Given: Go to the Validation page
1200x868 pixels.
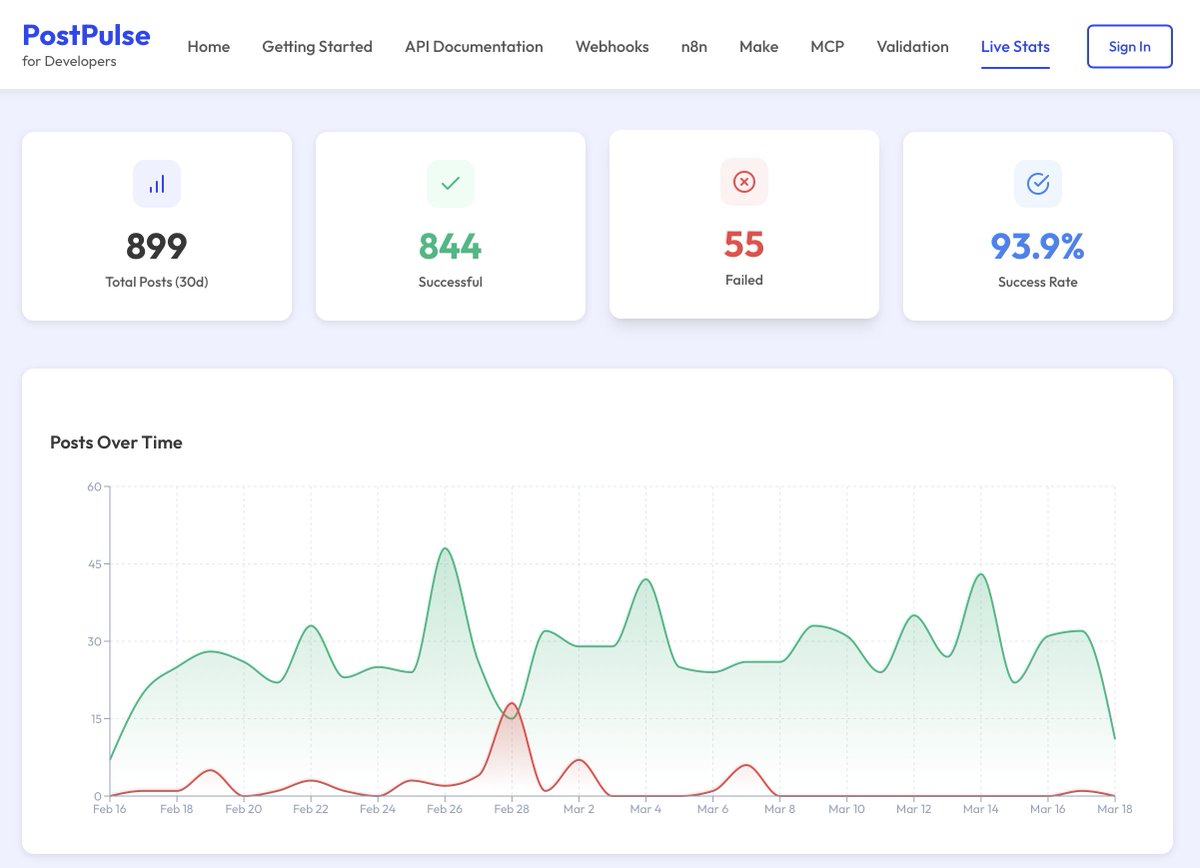Looking at the screenshot, I should 912,46.
